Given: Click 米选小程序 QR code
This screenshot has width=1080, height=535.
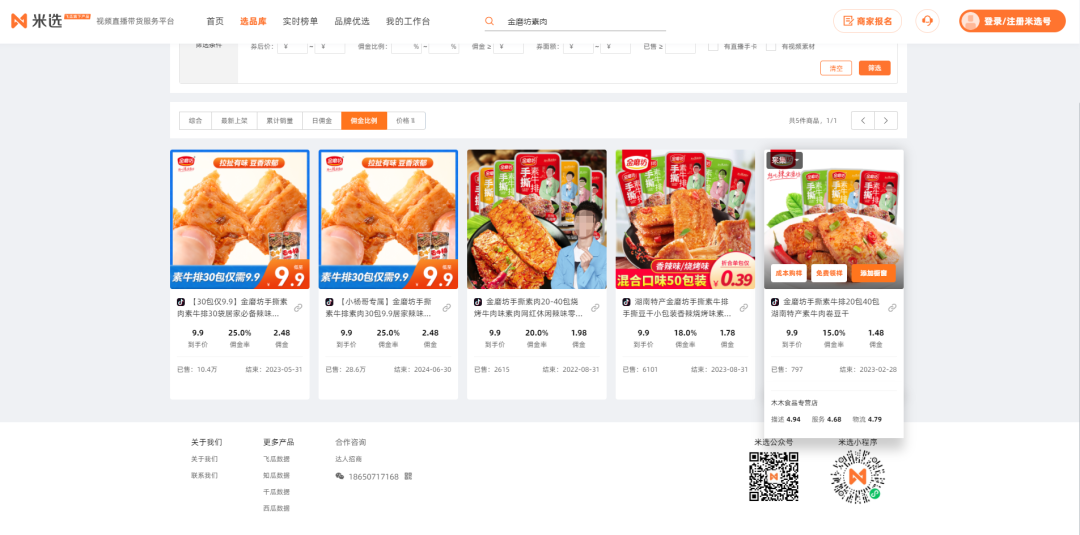Looking at the screenshot, I should (x=857, y=476).
